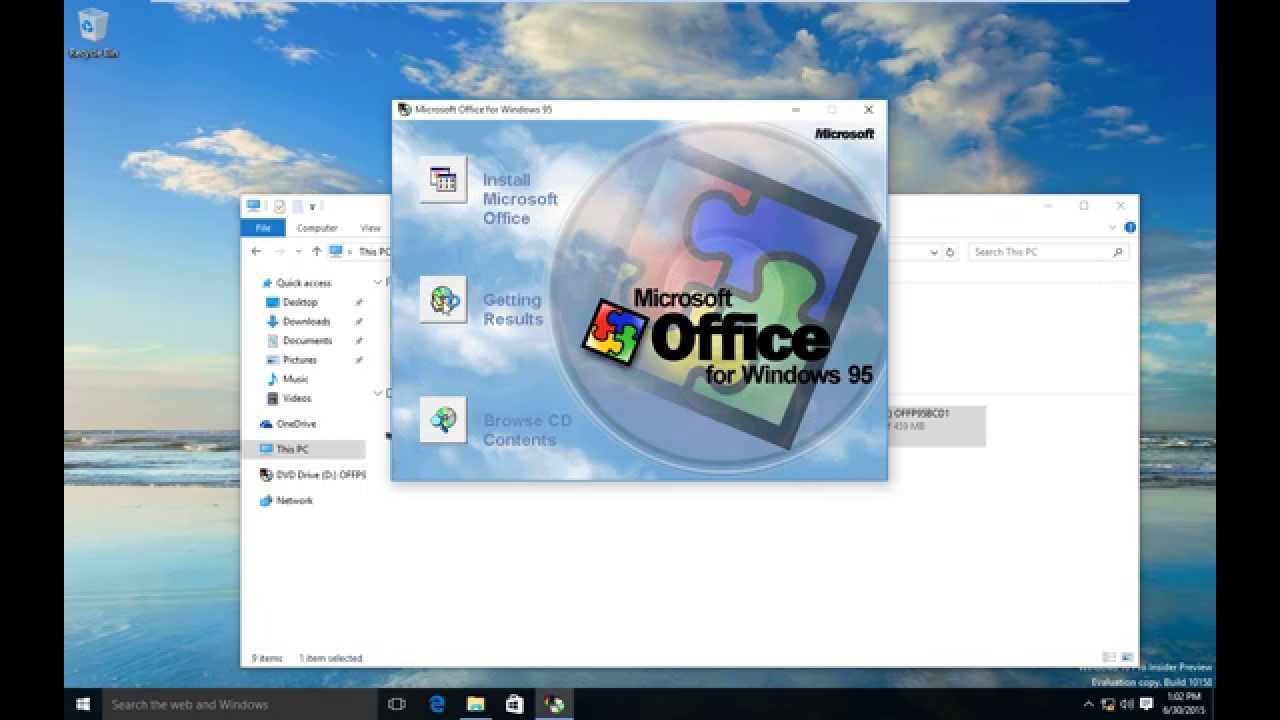Open the volume icon in system tray
Image resolution: width=1280 pixels, height=720 pixels.
click(x=1126, y=704)
